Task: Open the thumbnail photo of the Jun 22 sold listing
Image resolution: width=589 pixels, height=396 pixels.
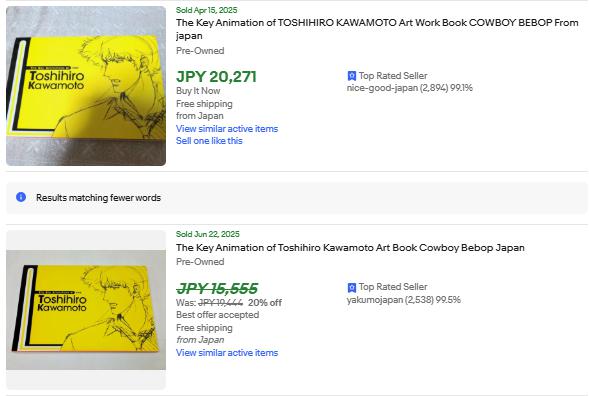Action: 86,310
